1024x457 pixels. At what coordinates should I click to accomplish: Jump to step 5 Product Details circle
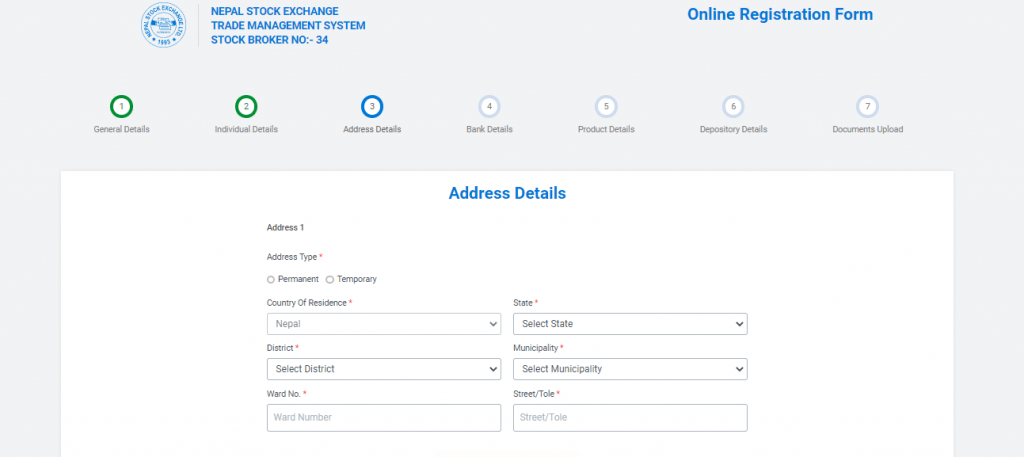(x=606, y=106)
